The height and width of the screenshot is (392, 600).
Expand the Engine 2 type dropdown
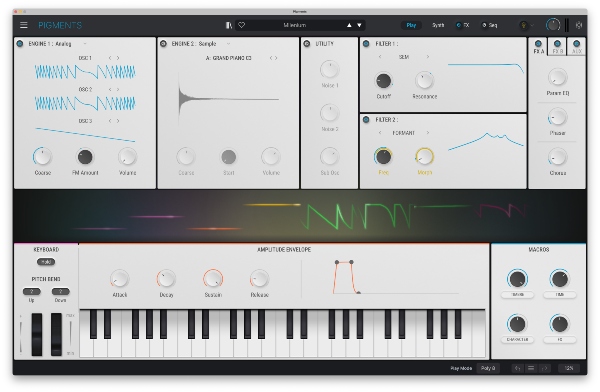click(228, 44)
